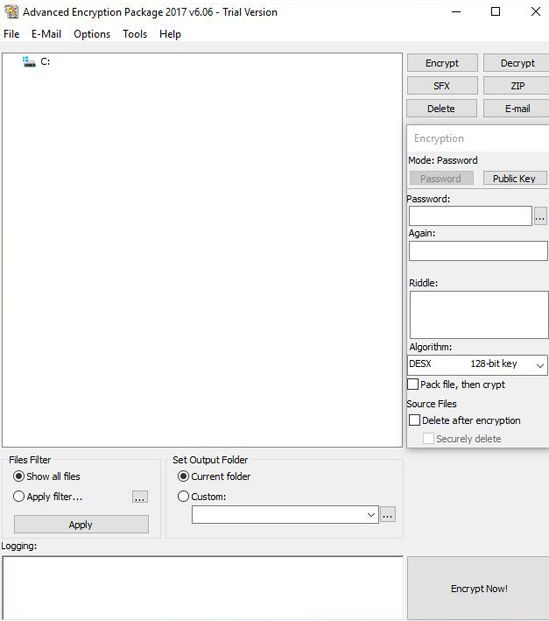Click the ZIP button
Image resolution: width=549 pixels, height=621 pixels.
click(x=517, y=86)
